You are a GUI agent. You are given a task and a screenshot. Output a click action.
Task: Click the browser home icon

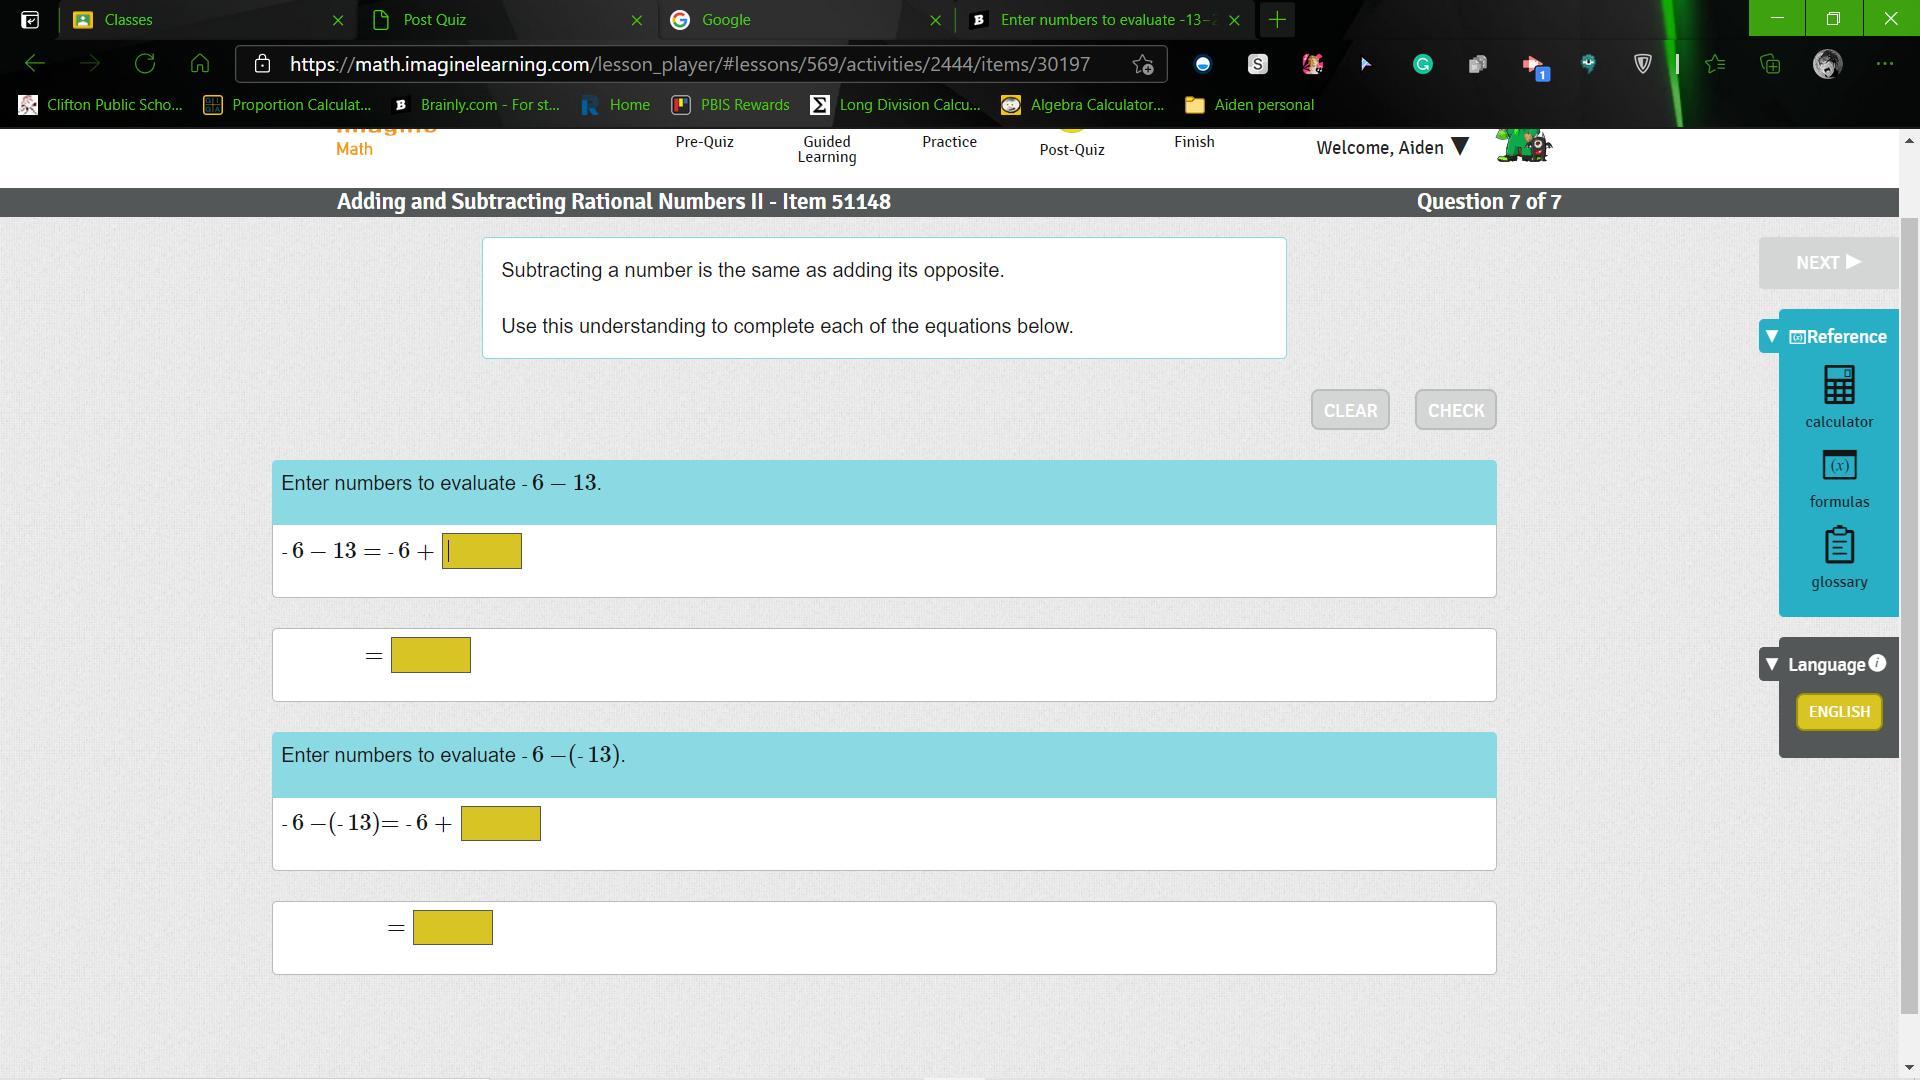tap(200, 64)
